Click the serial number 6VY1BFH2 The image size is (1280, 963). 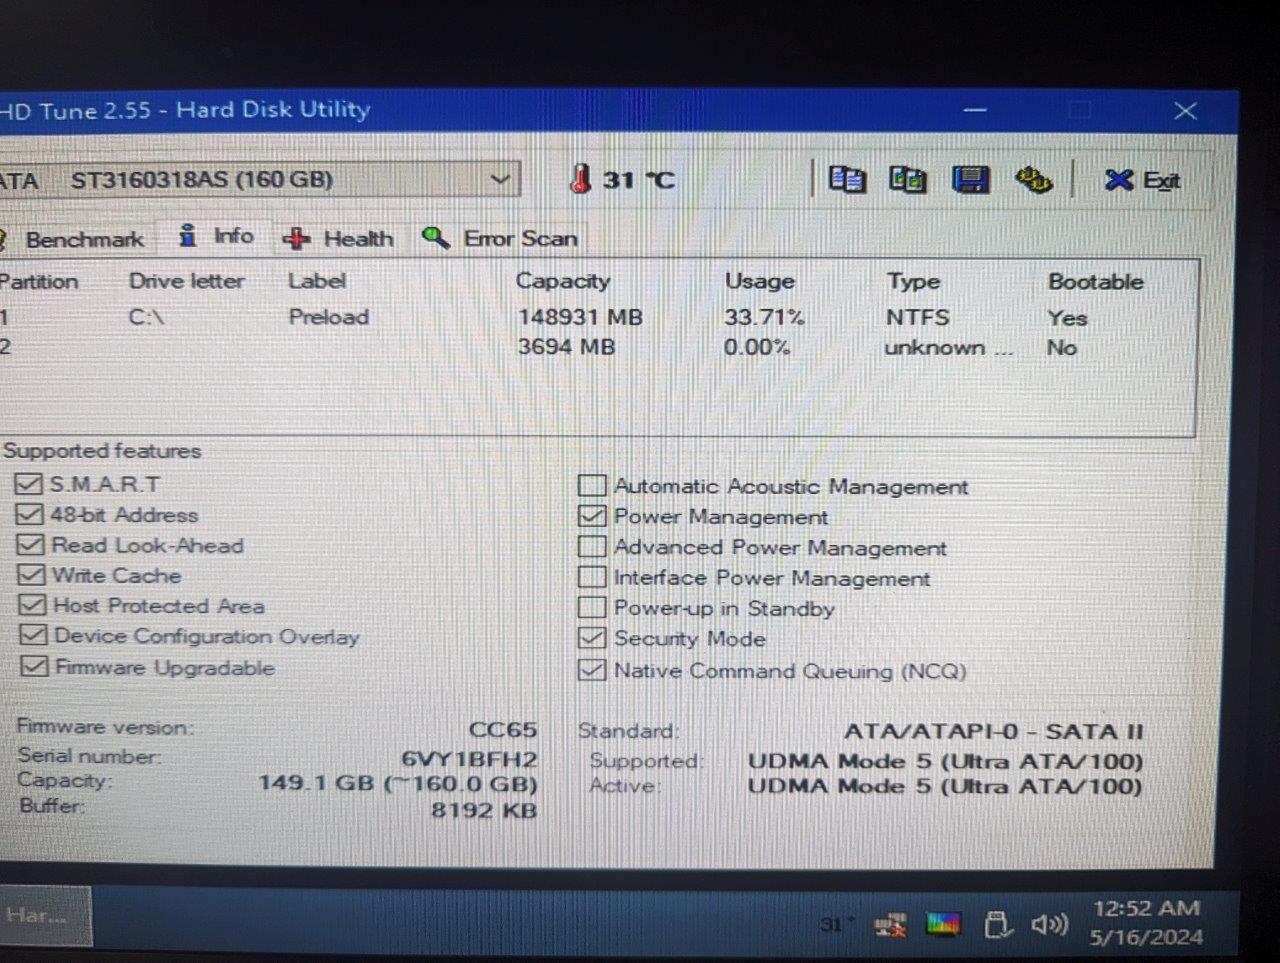pos(469,759)
